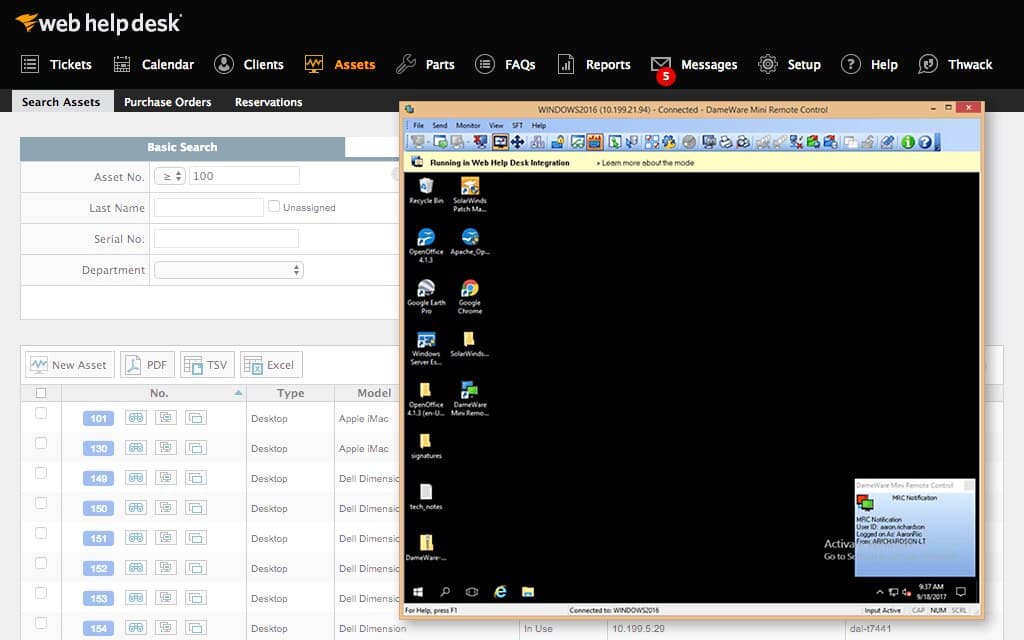This screenshot has width=1024, height=640.
Task: Switch to the Purchase Orders tab
Action: coord(166,101)
